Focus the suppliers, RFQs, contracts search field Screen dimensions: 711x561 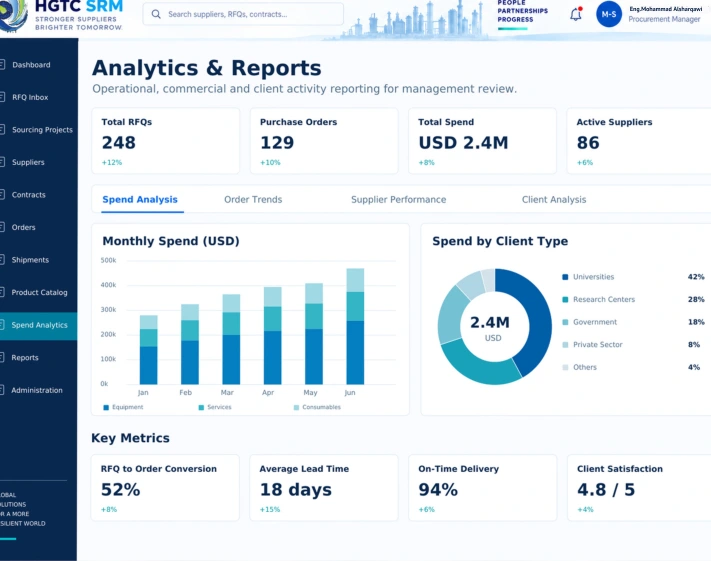(x=243, y=14)
